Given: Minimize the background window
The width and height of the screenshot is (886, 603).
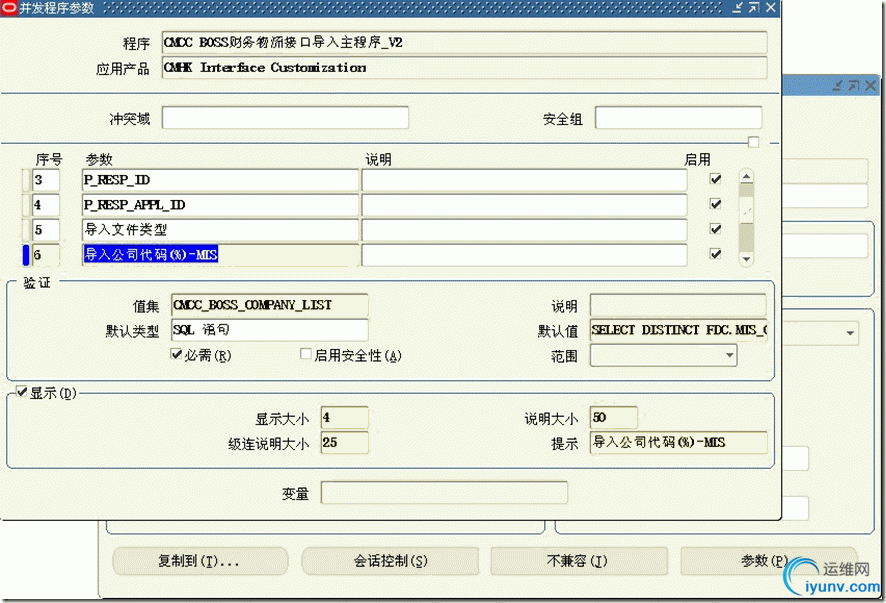Looking at the screenshot, I should [837, 85].
